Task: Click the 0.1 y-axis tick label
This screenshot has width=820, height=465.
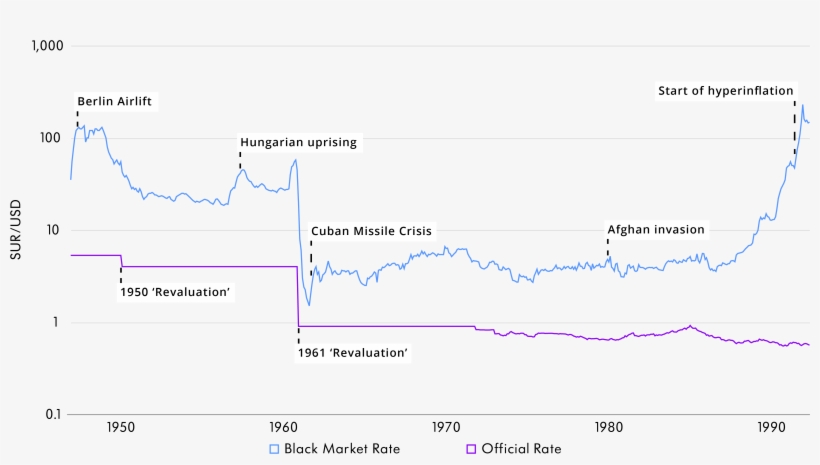Action: (52, 415)
